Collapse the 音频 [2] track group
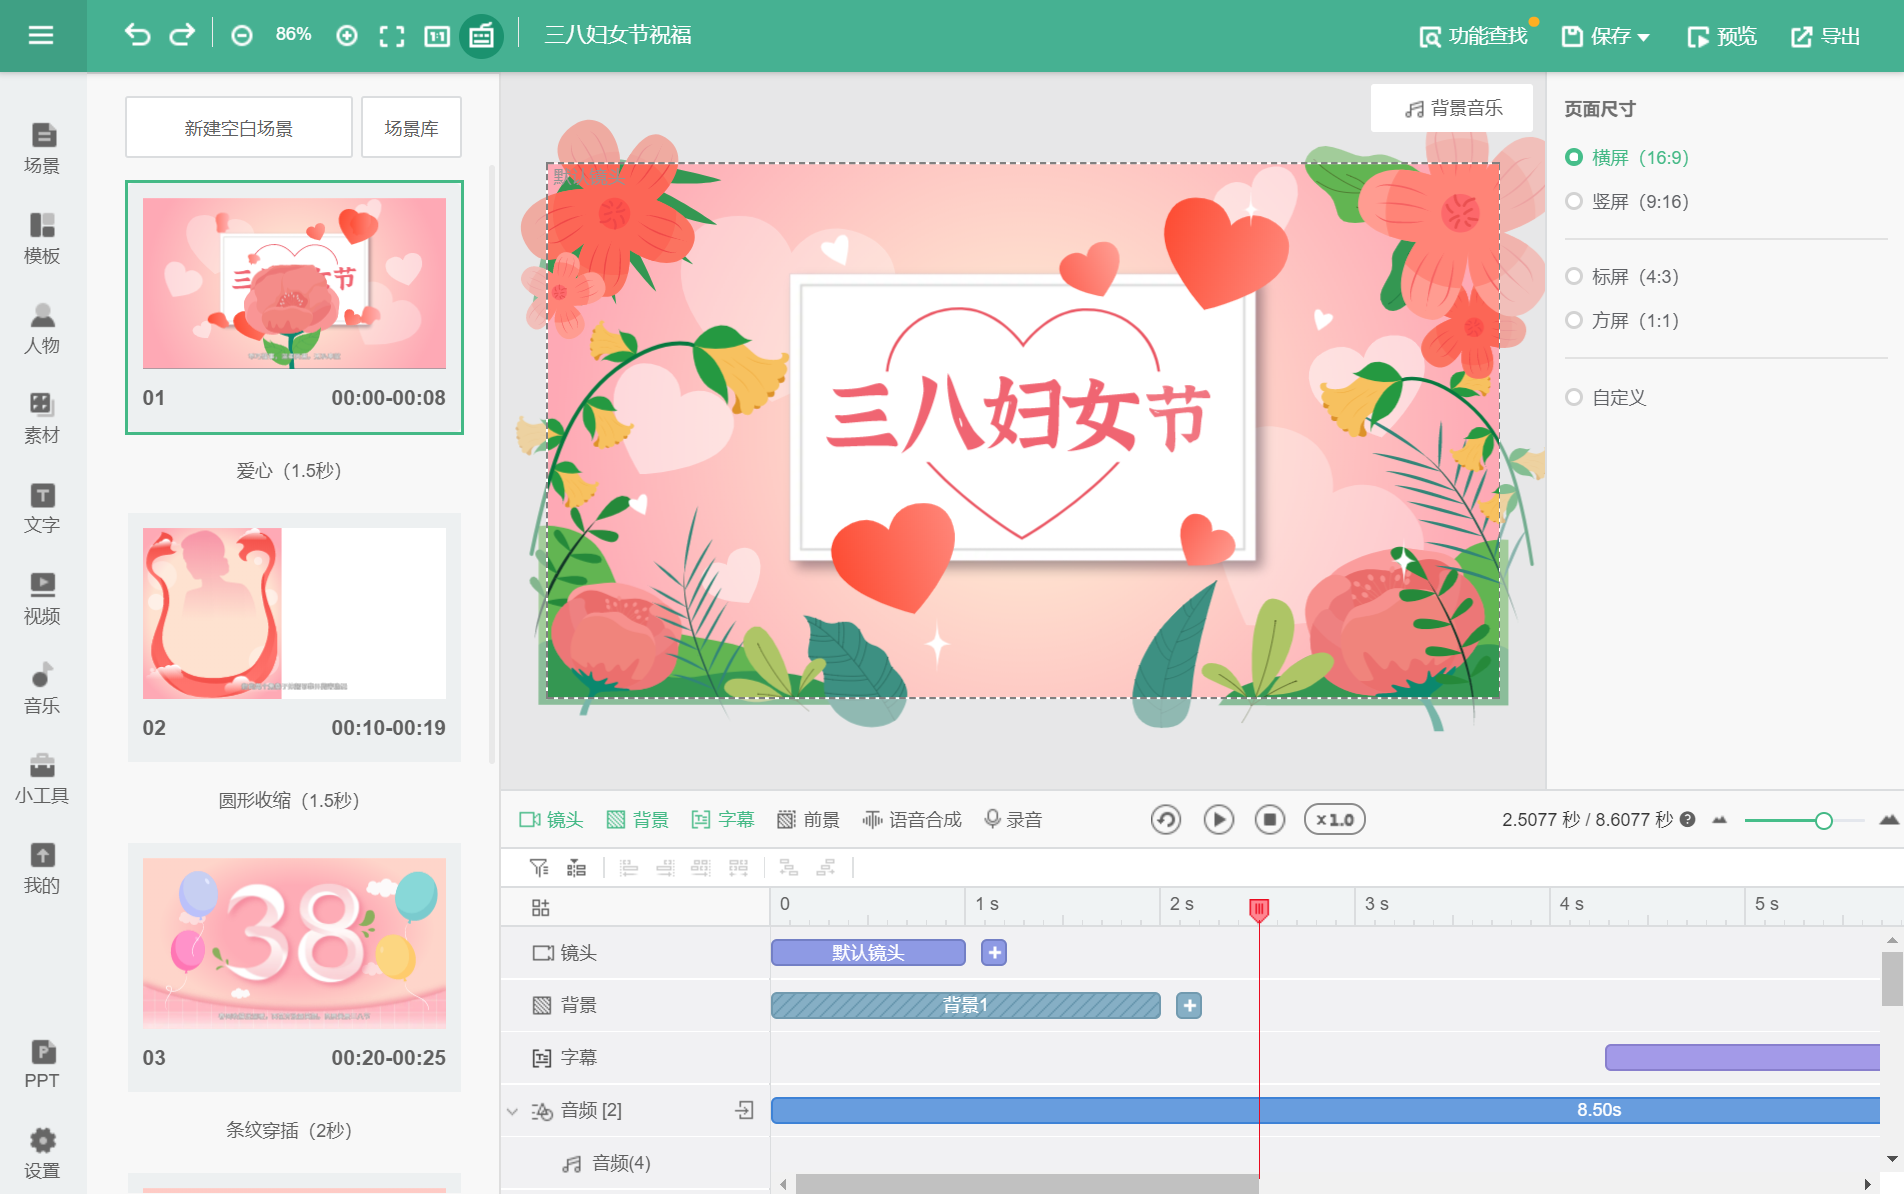 513,1111
